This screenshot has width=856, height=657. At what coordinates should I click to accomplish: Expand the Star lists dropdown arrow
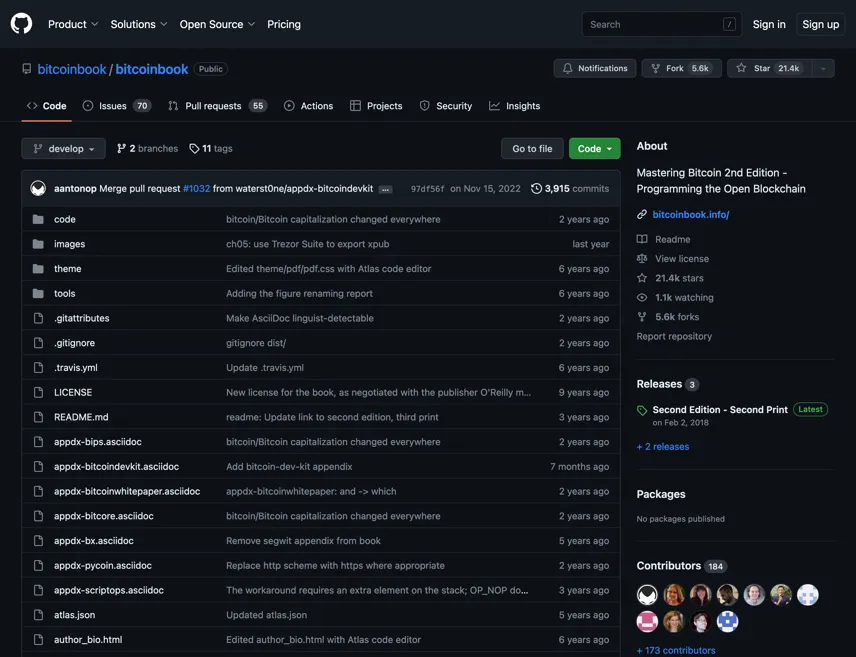click(x=823, y=68)
